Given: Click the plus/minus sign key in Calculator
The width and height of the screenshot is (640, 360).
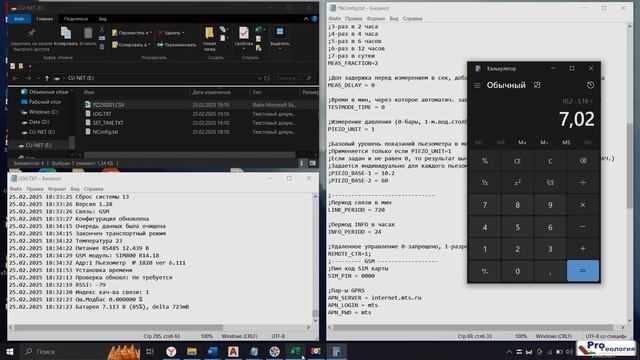Looking at the screenshot, I should click(485, 271).
